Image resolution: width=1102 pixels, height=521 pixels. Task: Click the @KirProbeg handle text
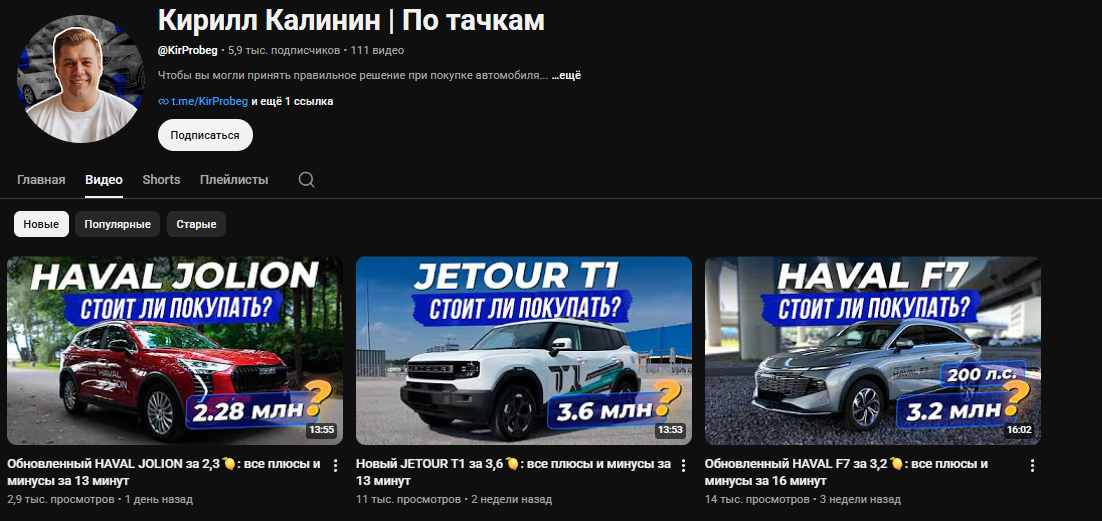[188, 51]
